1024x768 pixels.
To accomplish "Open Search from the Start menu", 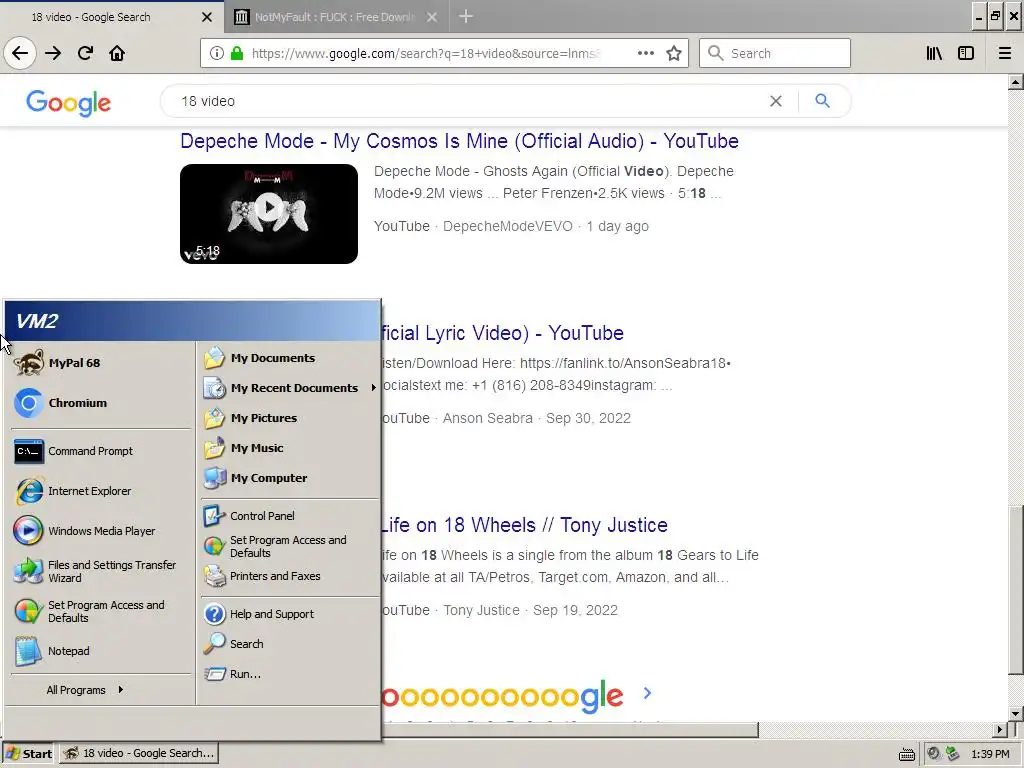I will coord(289,644).
